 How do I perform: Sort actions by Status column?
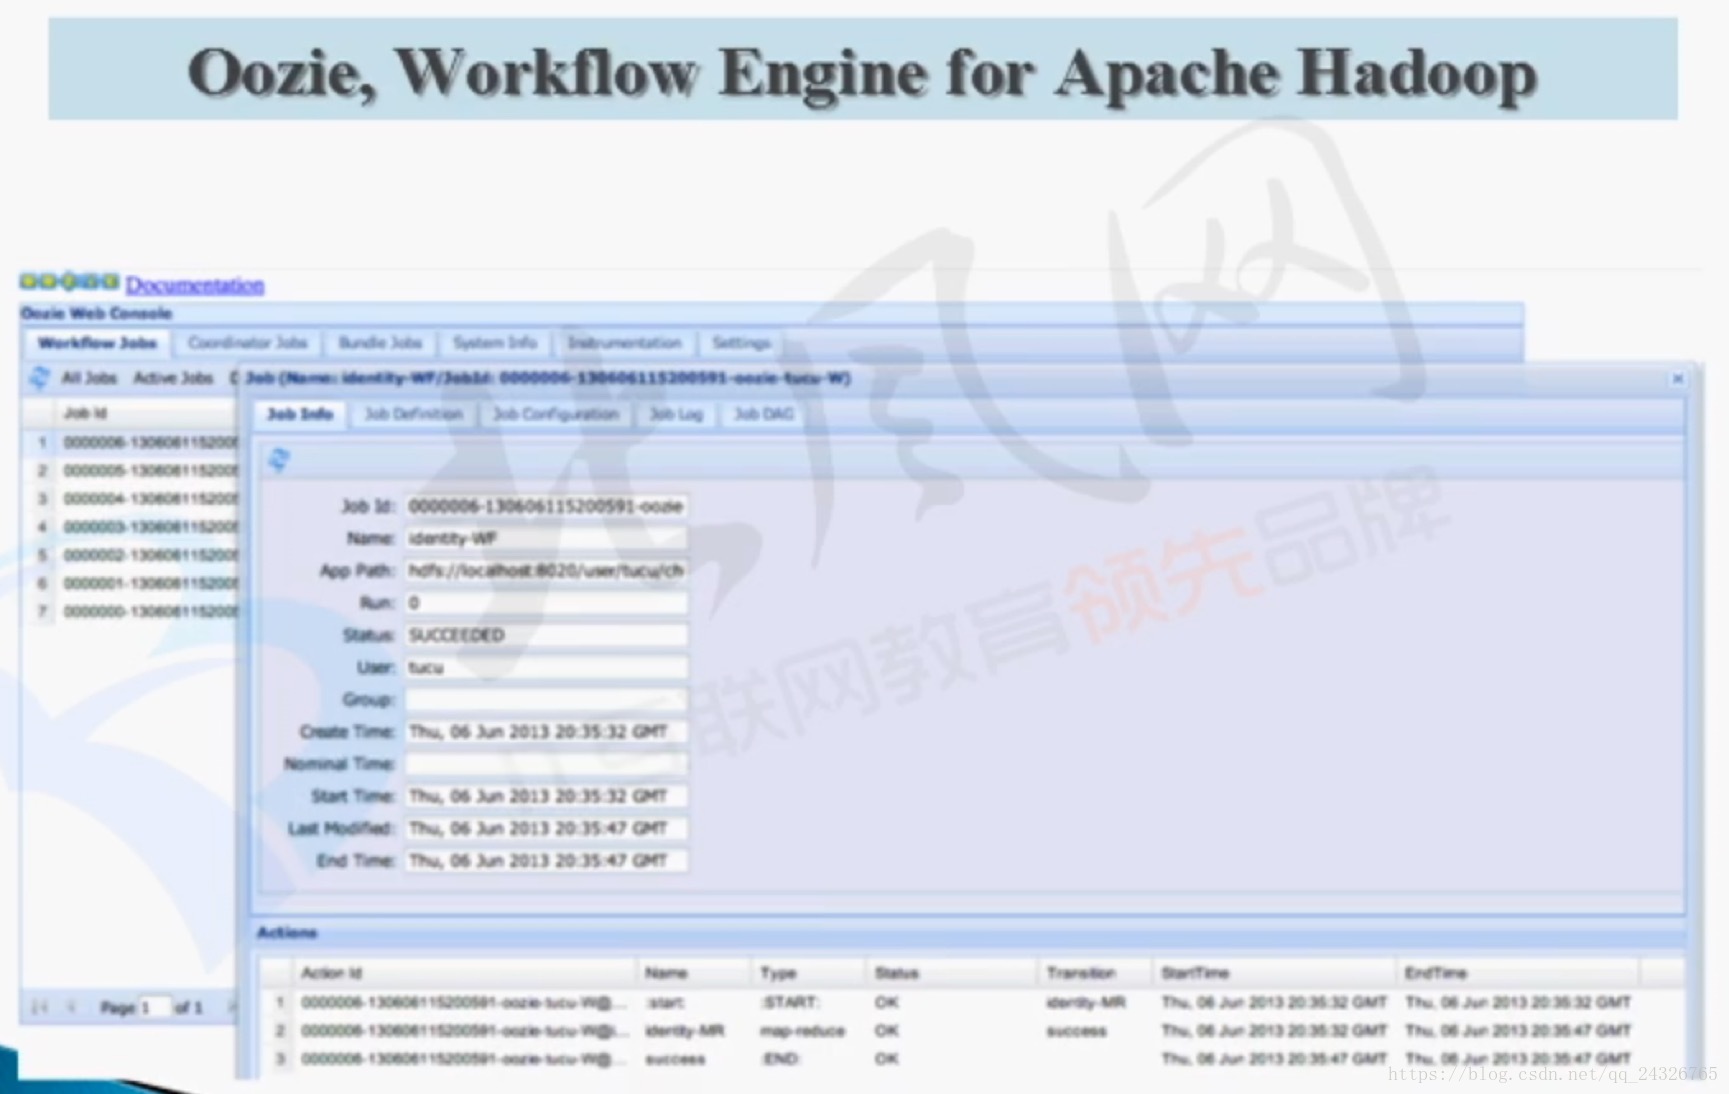[x=952, y=972]
